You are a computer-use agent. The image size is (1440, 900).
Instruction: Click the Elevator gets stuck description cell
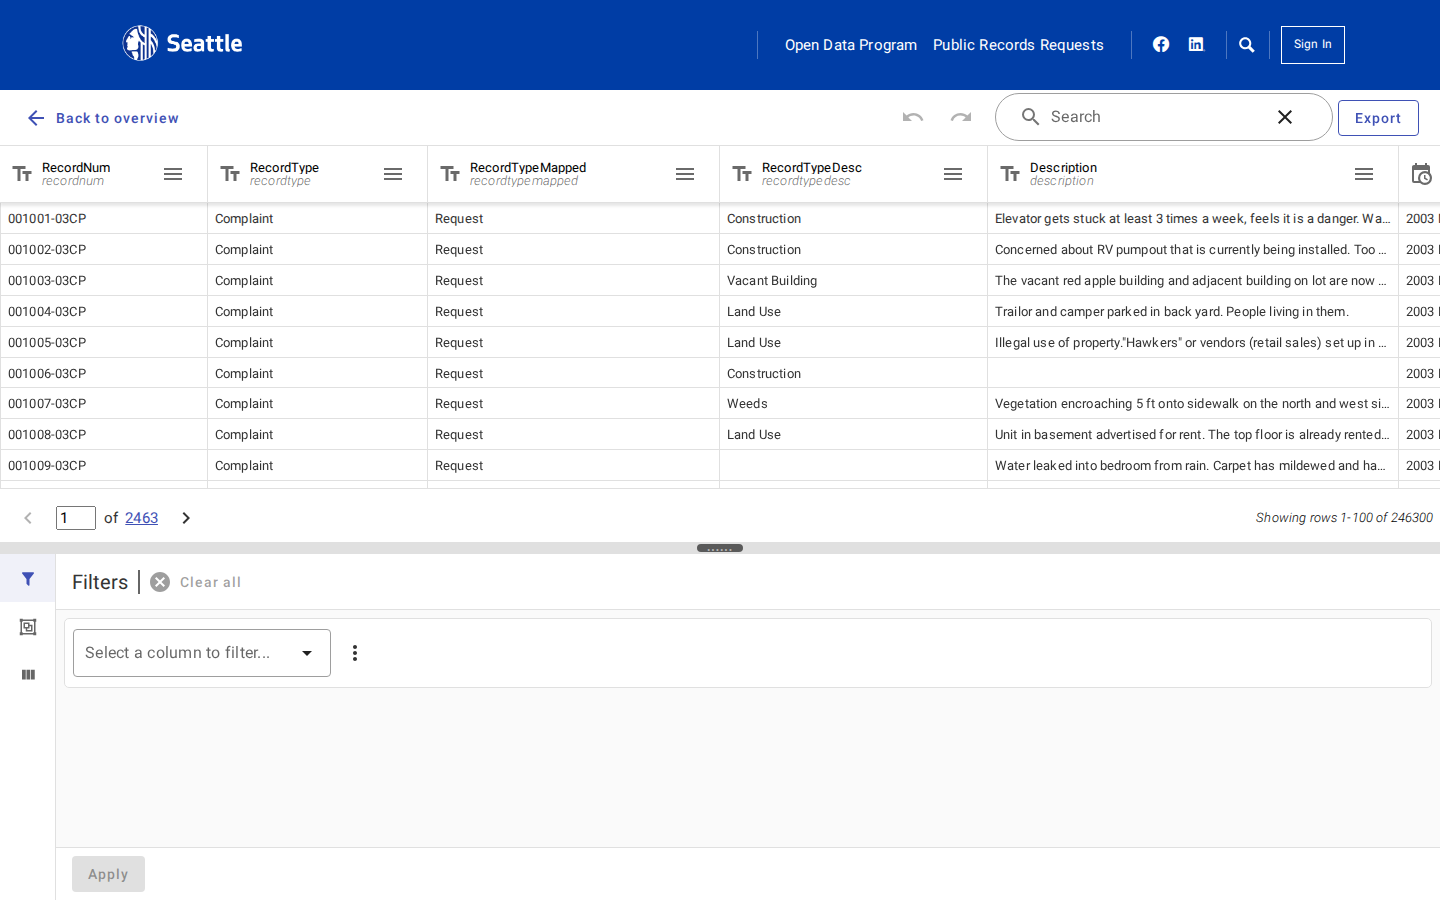point(1193,219)
